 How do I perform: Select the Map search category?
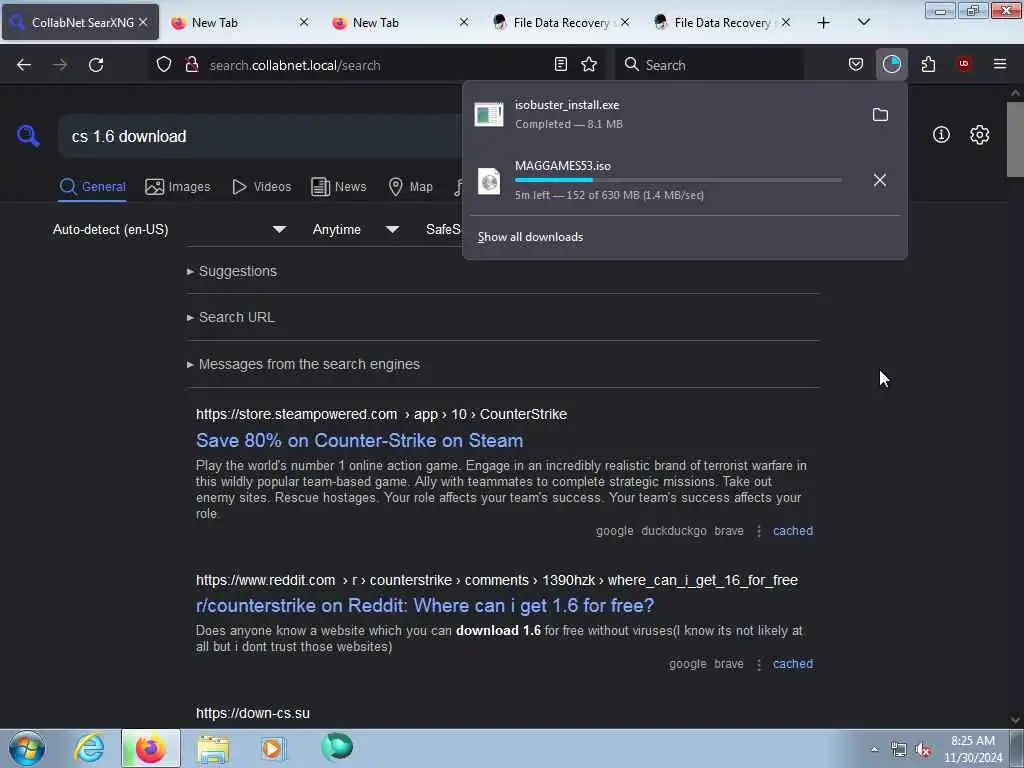coord(410,187)
